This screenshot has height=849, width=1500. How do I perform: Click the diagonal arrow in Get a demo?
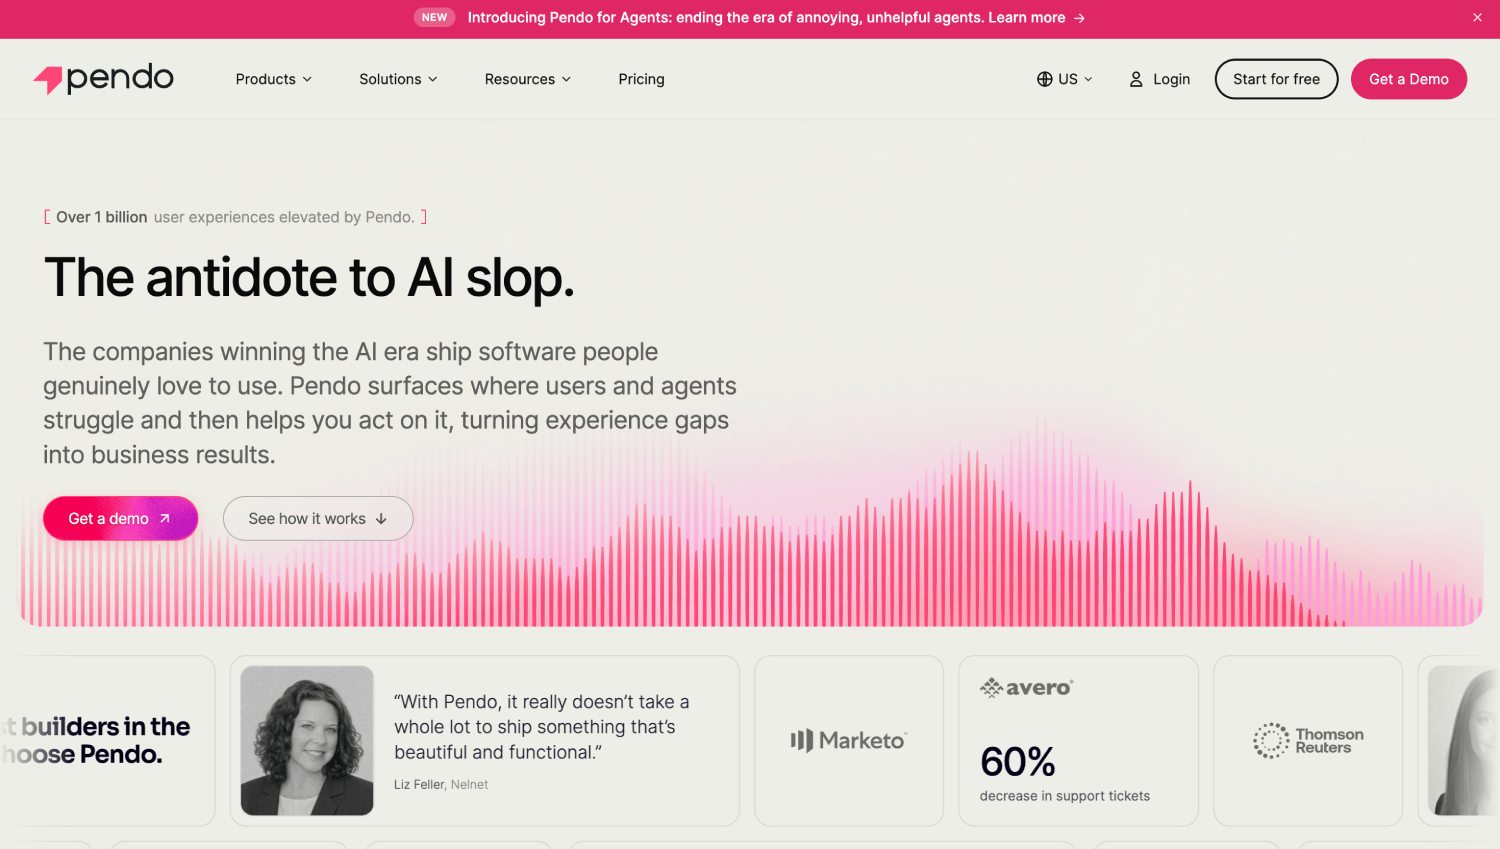point(165,518)
